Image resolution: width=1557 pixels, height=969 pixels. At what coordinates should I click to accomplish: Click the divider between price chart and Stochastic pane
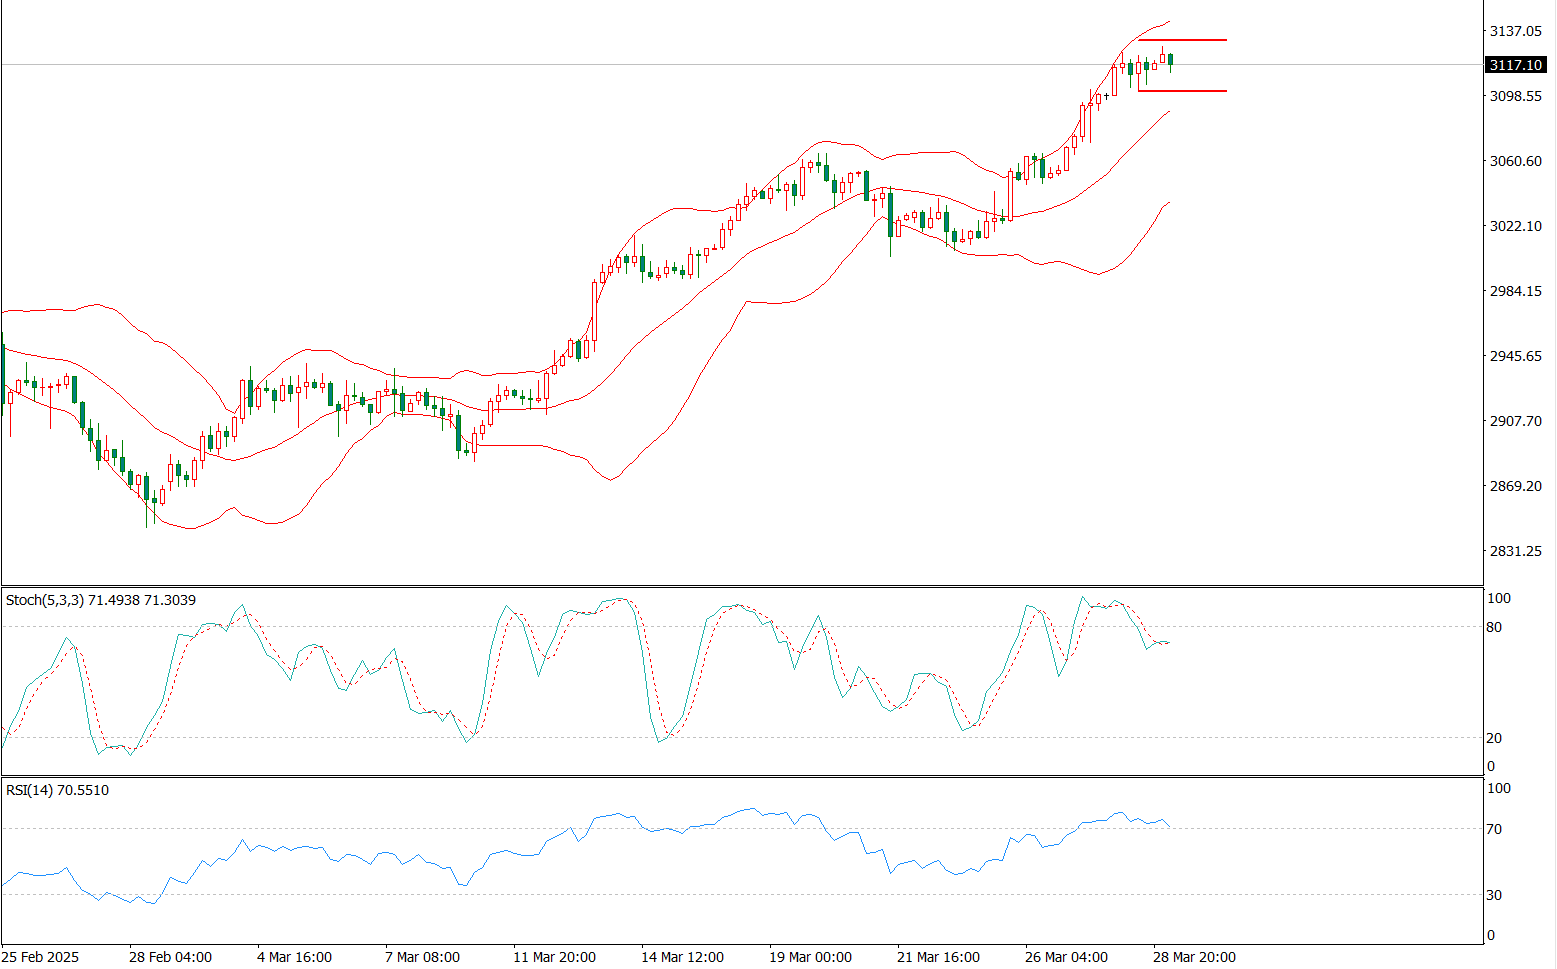[x=740, y=586]
